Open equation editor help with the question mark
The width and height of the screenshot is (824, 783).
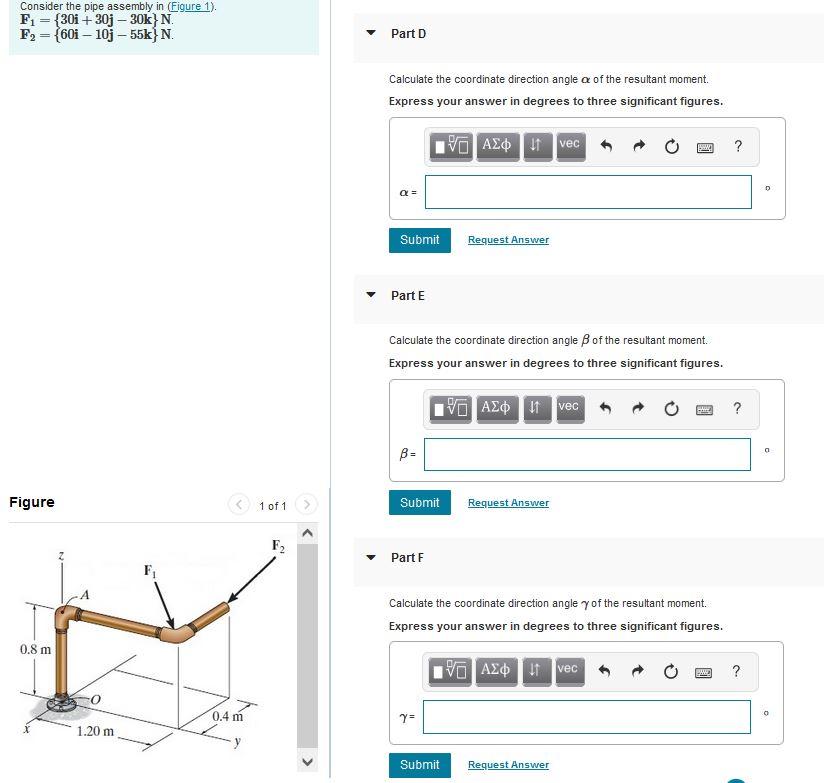[737, 146]
